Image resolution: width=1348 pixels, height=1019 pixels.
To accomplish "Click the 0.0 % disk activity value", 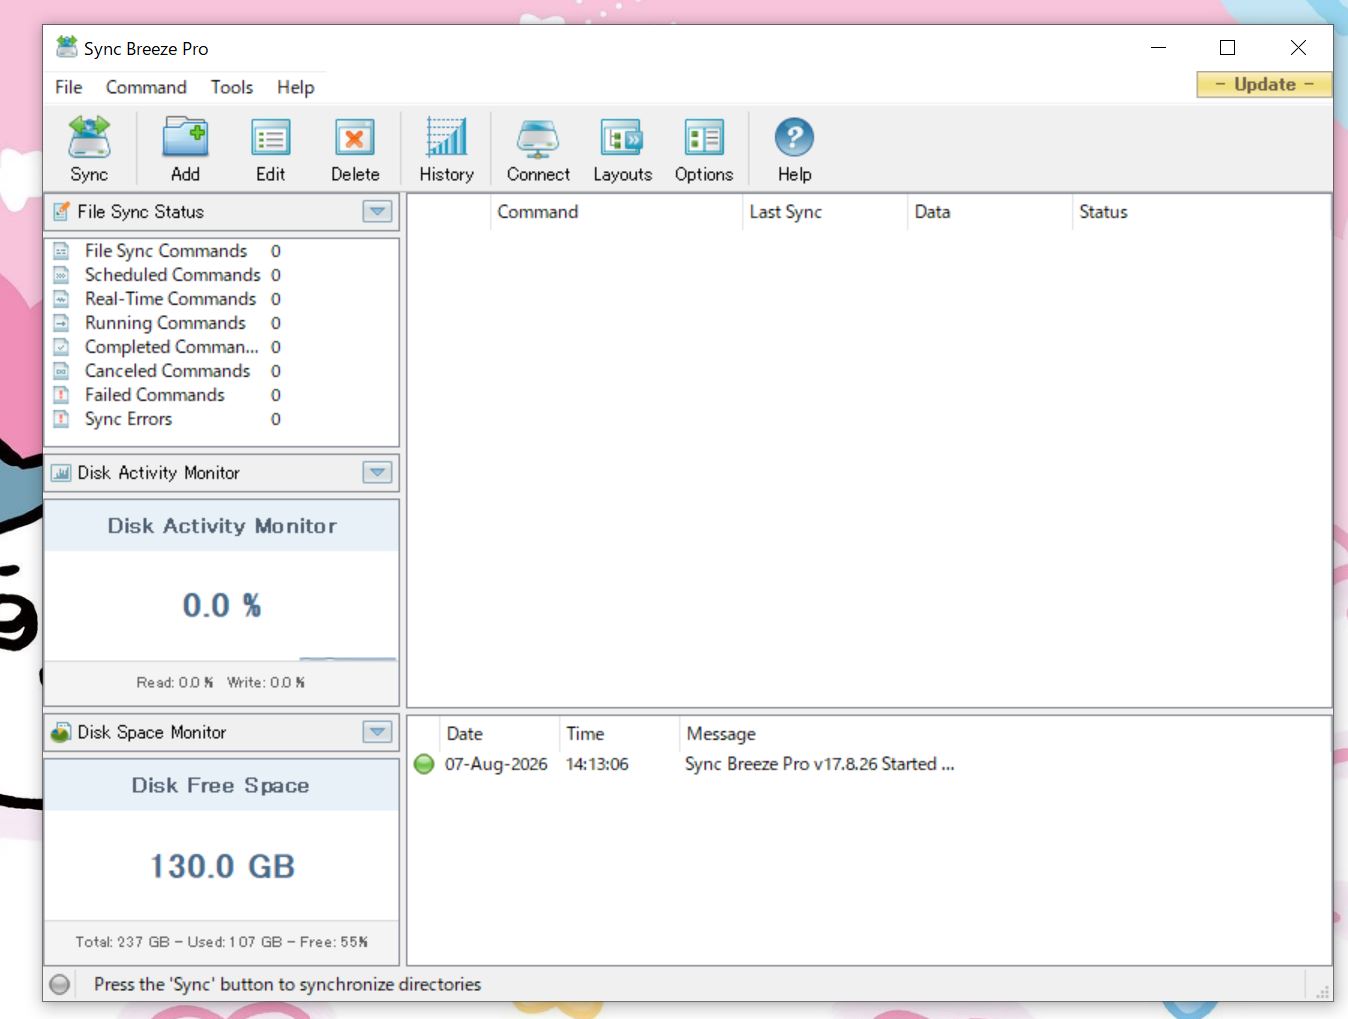I will [x=221, y=605].
